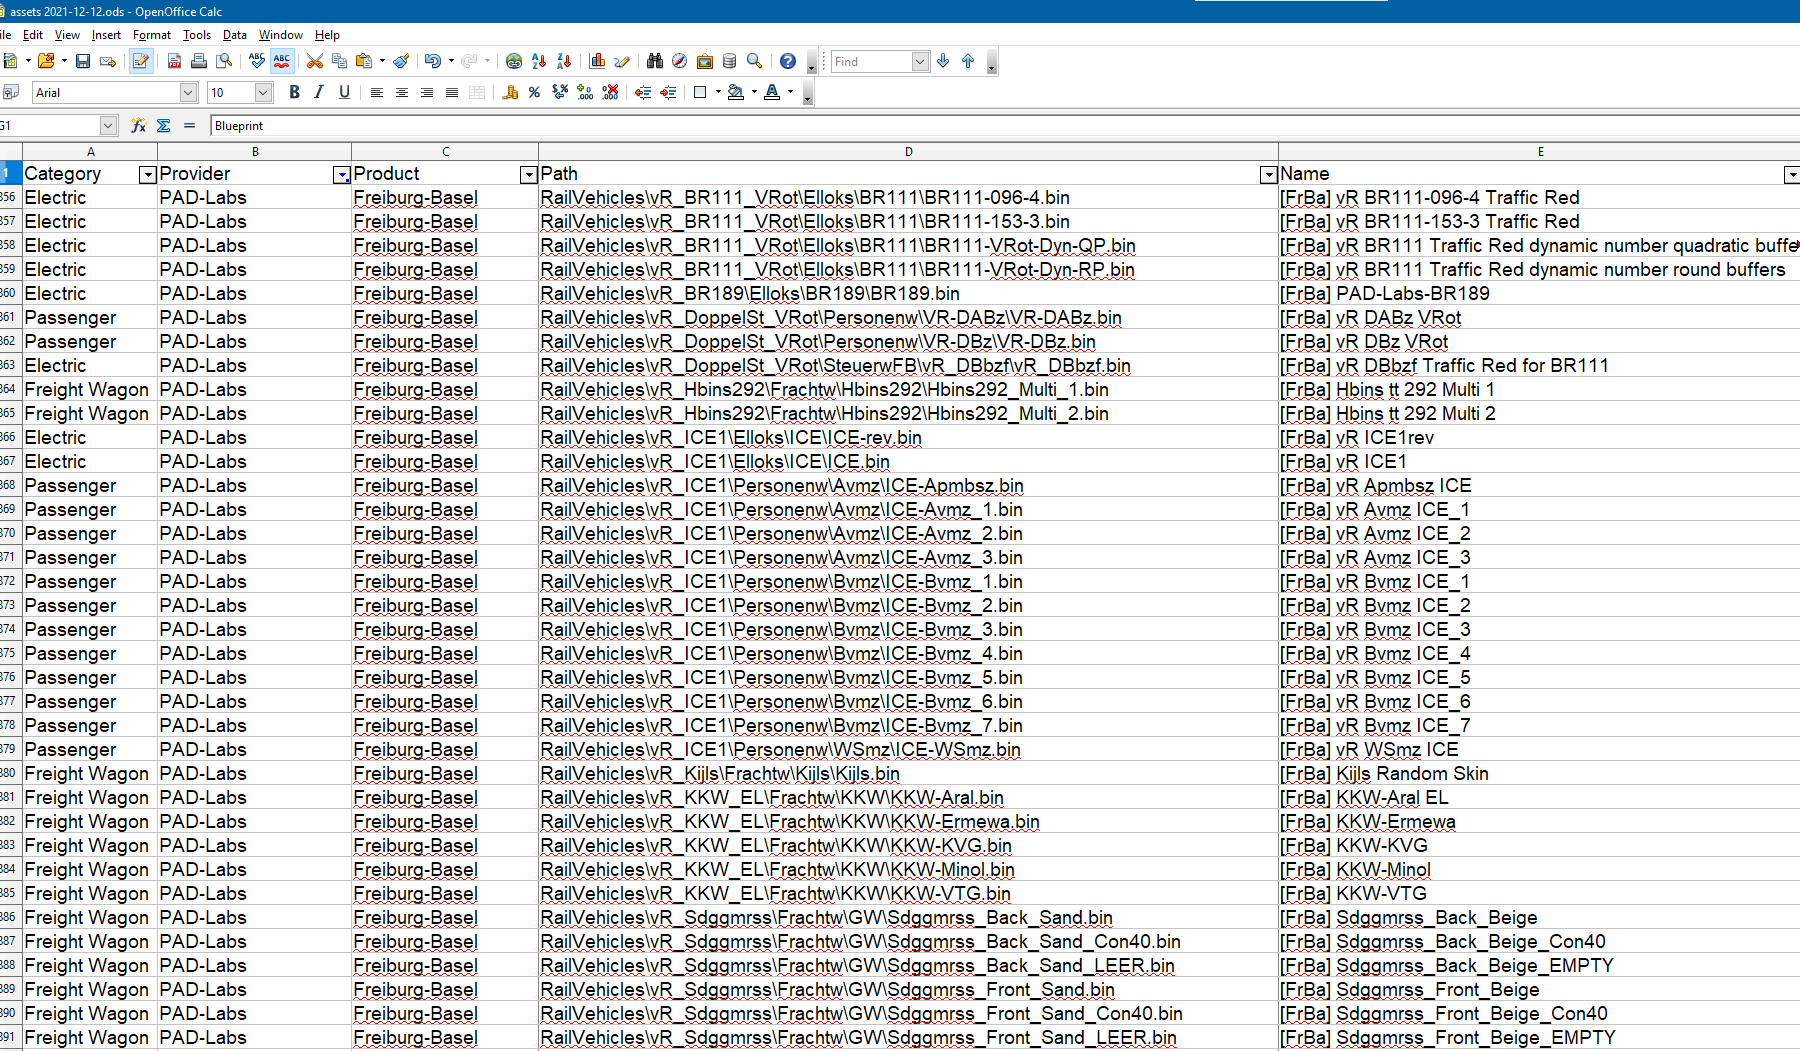Export directly as PDF
This screenshot has width=1800, height=1051.
pyautogui.click(x=174, y=62)
